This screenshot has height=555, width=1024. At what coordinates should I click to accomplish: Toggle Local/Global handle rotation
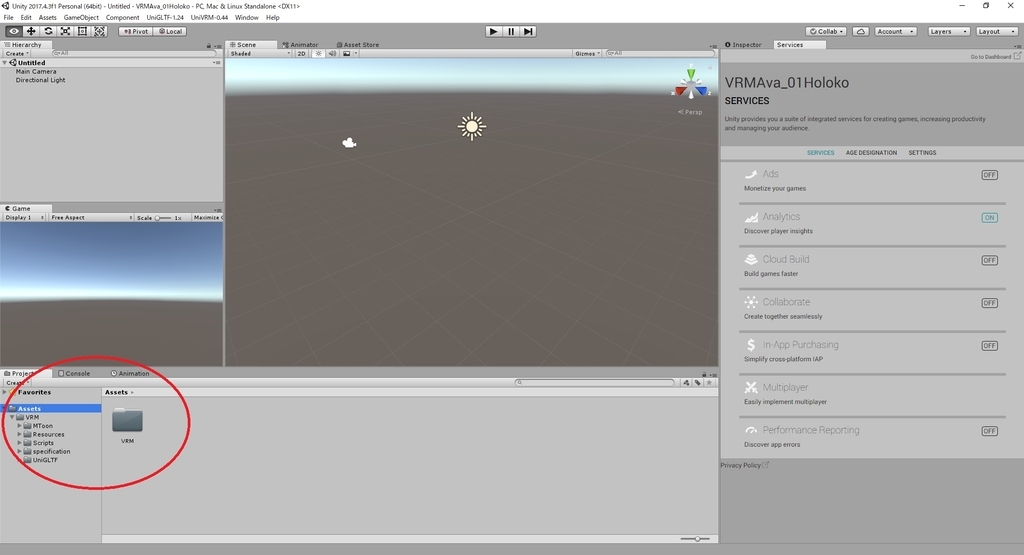point(170,31)
